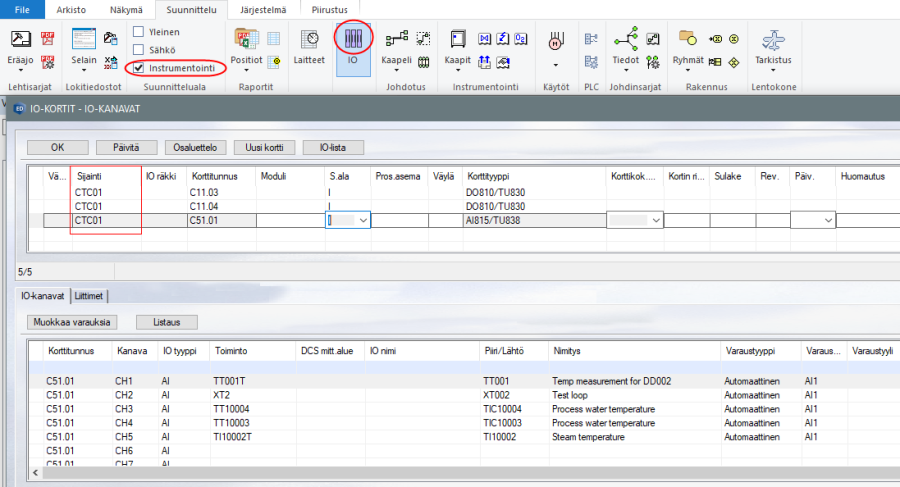Open the Päiv. dropdown in selected row

click(x=828, y=220)
